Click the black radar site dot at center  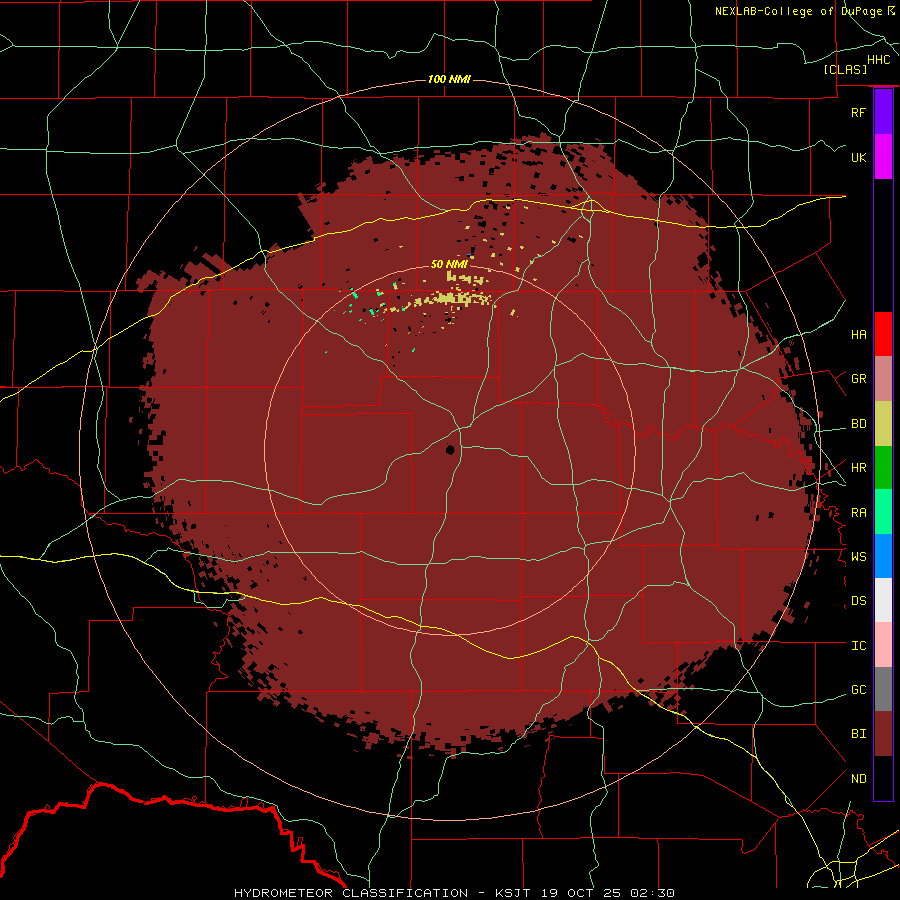point(451,449)
